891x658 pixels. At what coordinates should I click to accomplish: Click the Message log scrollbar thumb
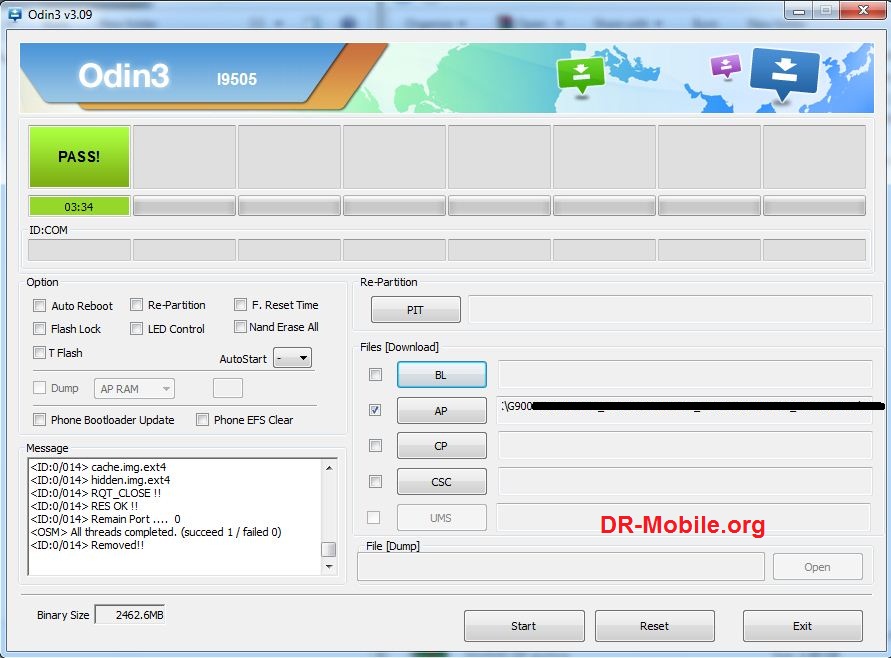[x=329, y=549]
